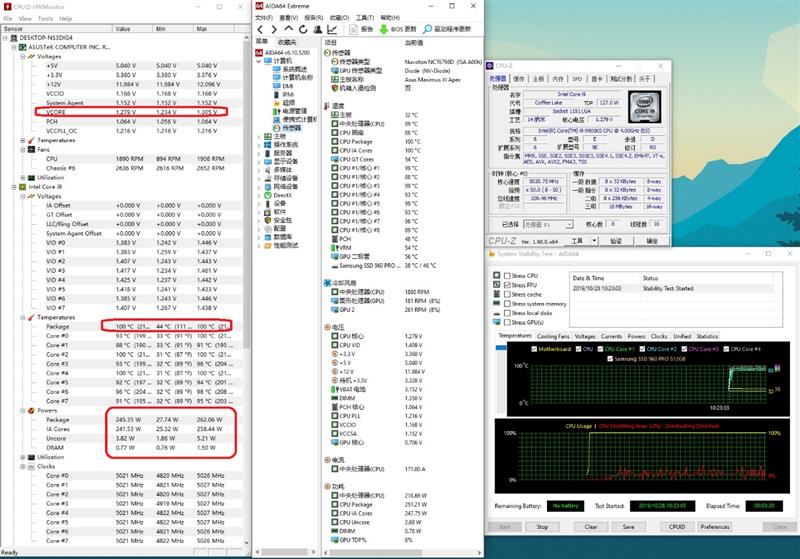
Task: Collapse the VCORE Voltages tree node
Action: tap(23, 57)
